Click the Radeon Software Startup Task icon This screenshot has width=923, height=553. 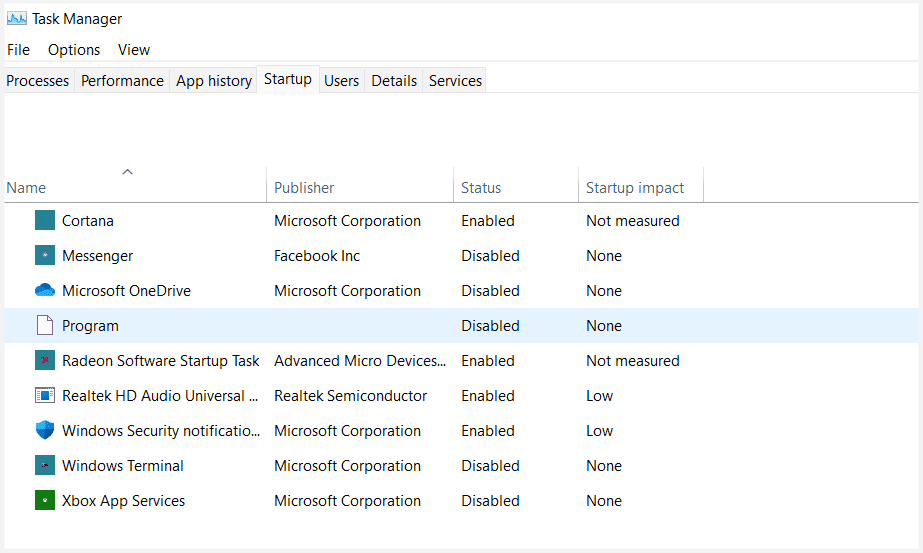[45, 360]
